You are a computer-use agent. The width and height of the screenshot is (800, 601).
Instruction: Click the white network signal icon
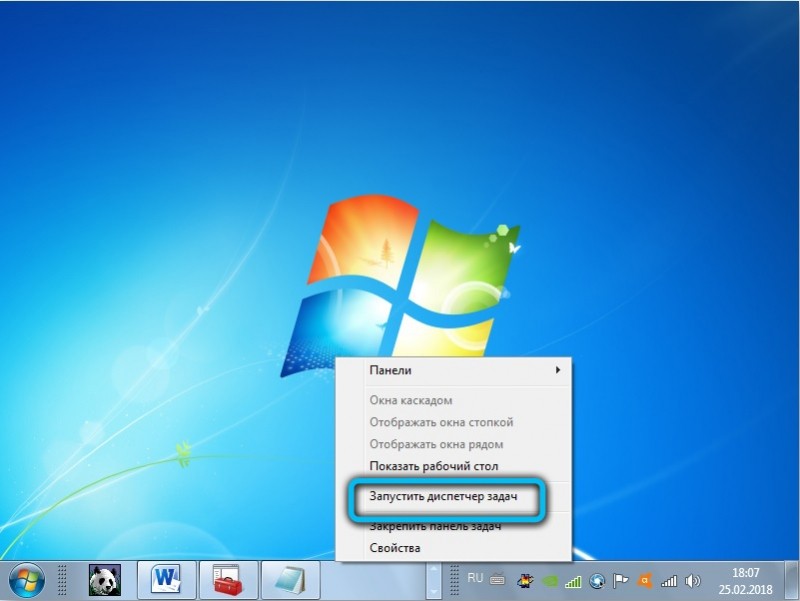(669, 581)
